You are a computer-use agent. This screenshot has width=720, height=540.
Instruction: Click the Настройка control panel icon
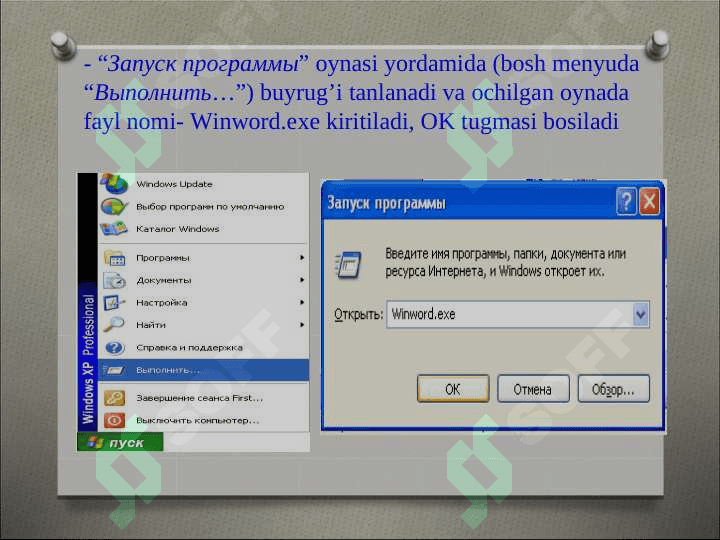point(114,302)
